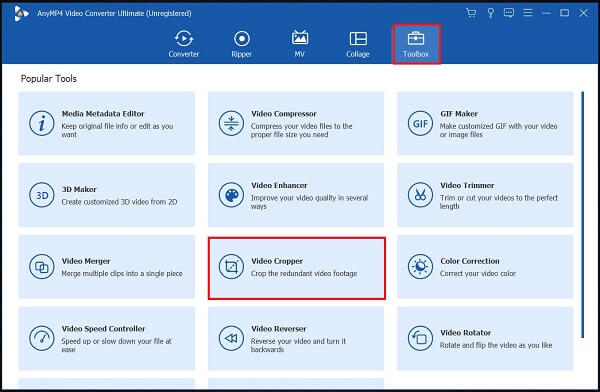This screenshot has width=600, height=392.
Task: Launch GIF Maker tool title
Action: tap(459, 114)
